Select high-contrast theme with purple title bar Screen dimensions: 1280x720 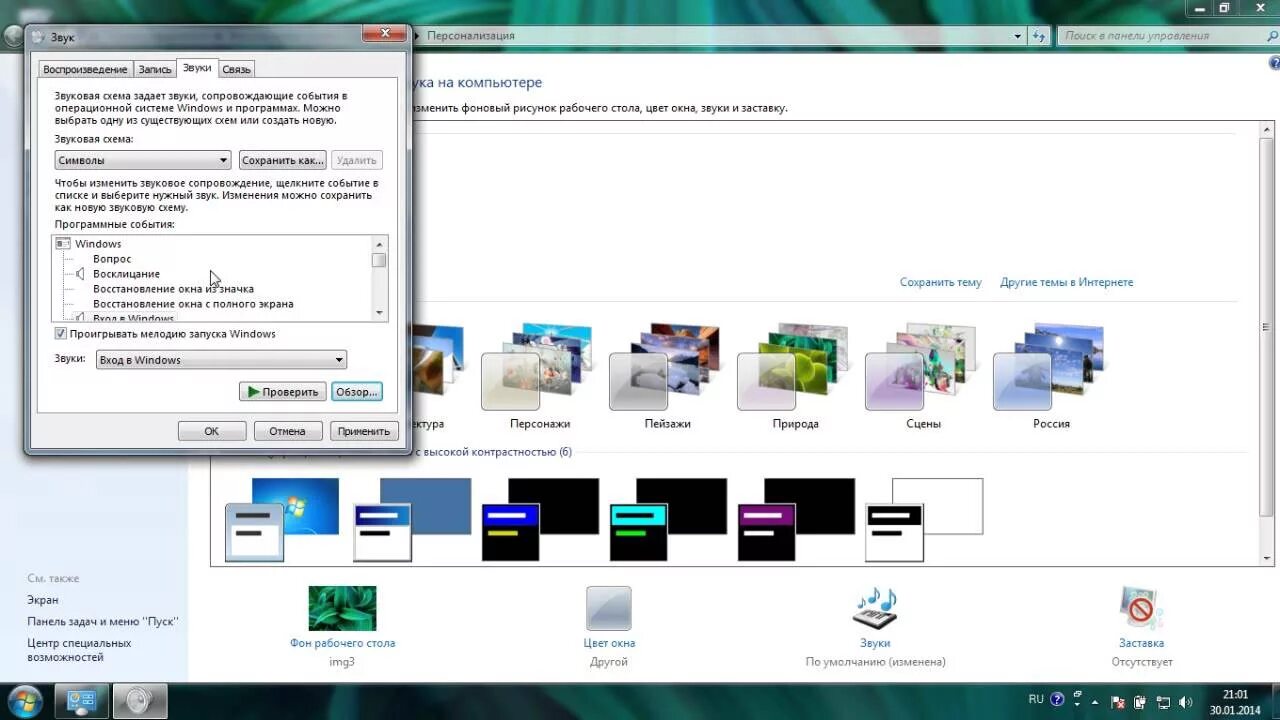pyautogui.click(x=796, y=519)
